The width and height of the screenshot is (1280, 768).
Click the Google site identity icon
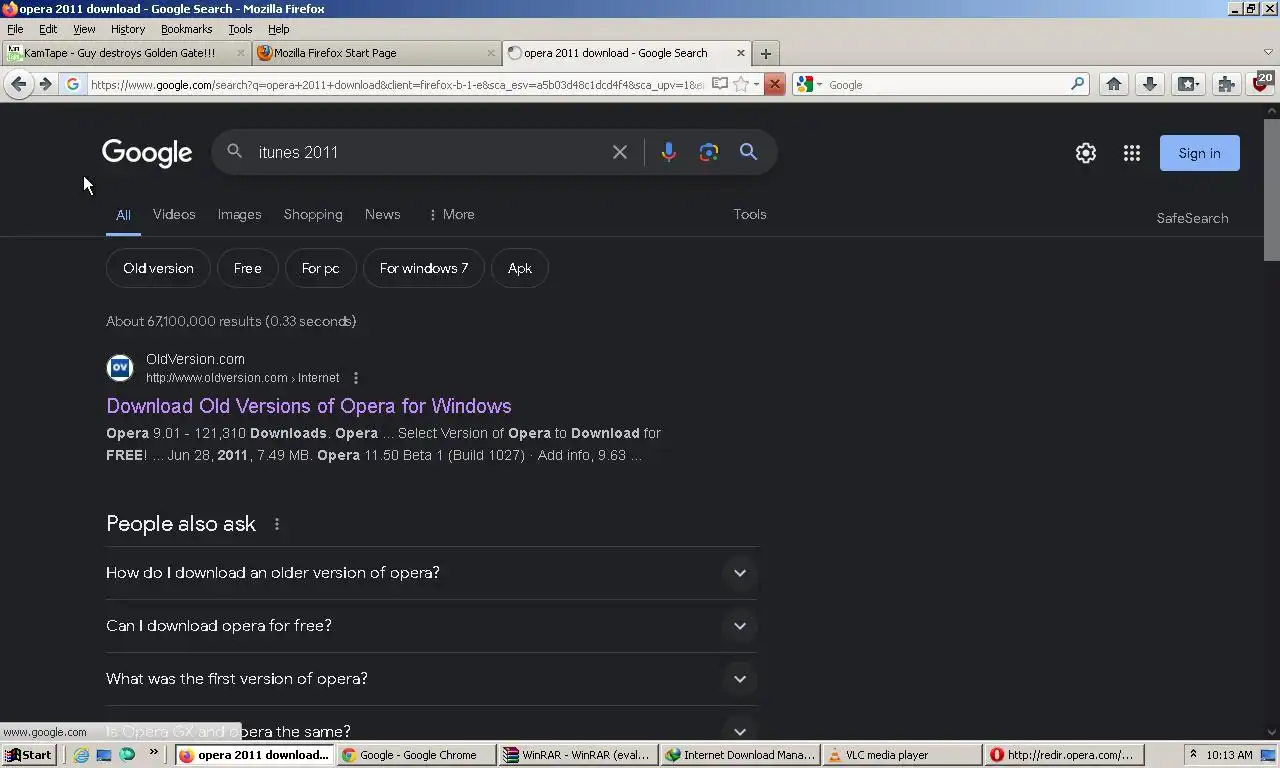coord(73,85)
